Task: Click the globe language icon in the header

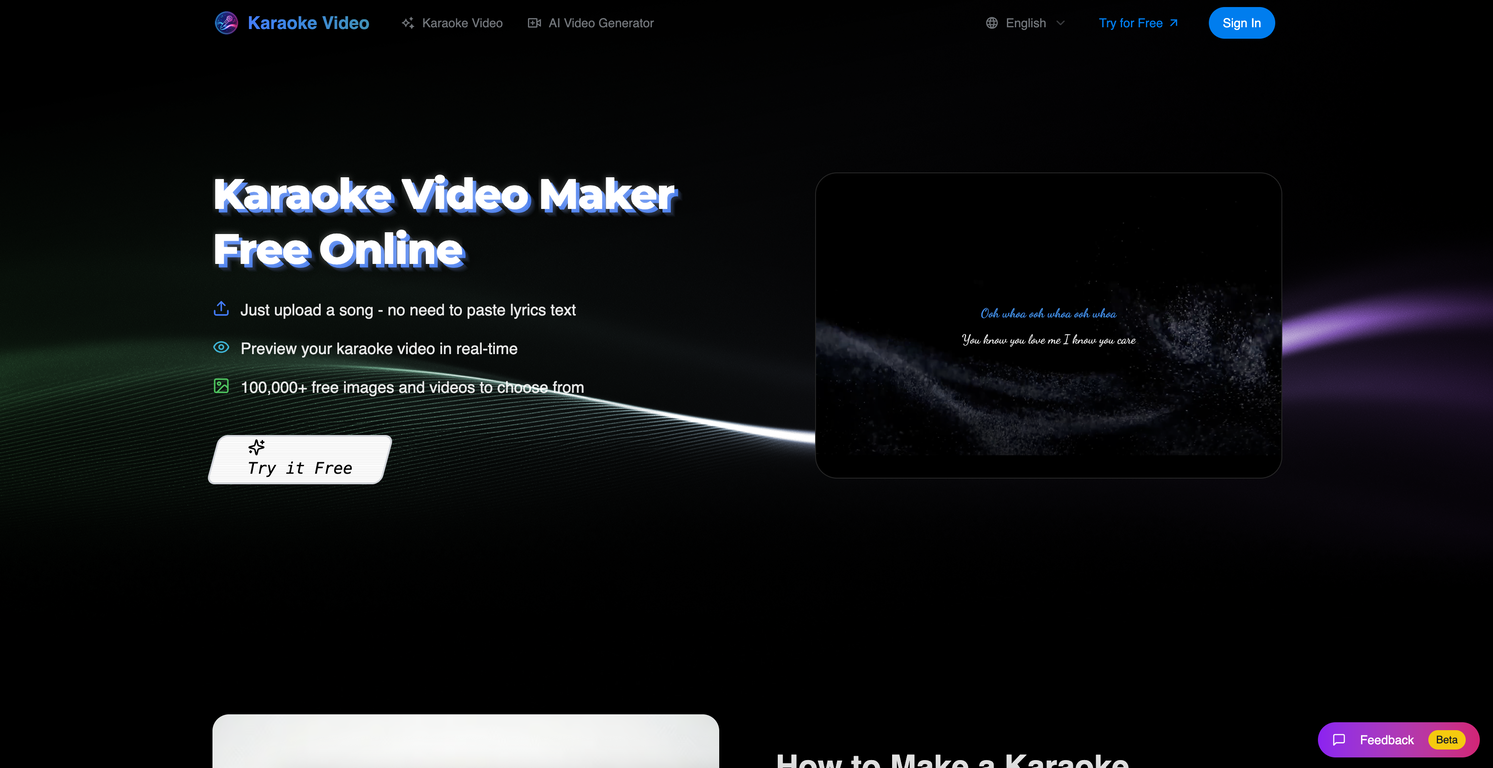Action: pyautogui.click(x=991, y=22)
